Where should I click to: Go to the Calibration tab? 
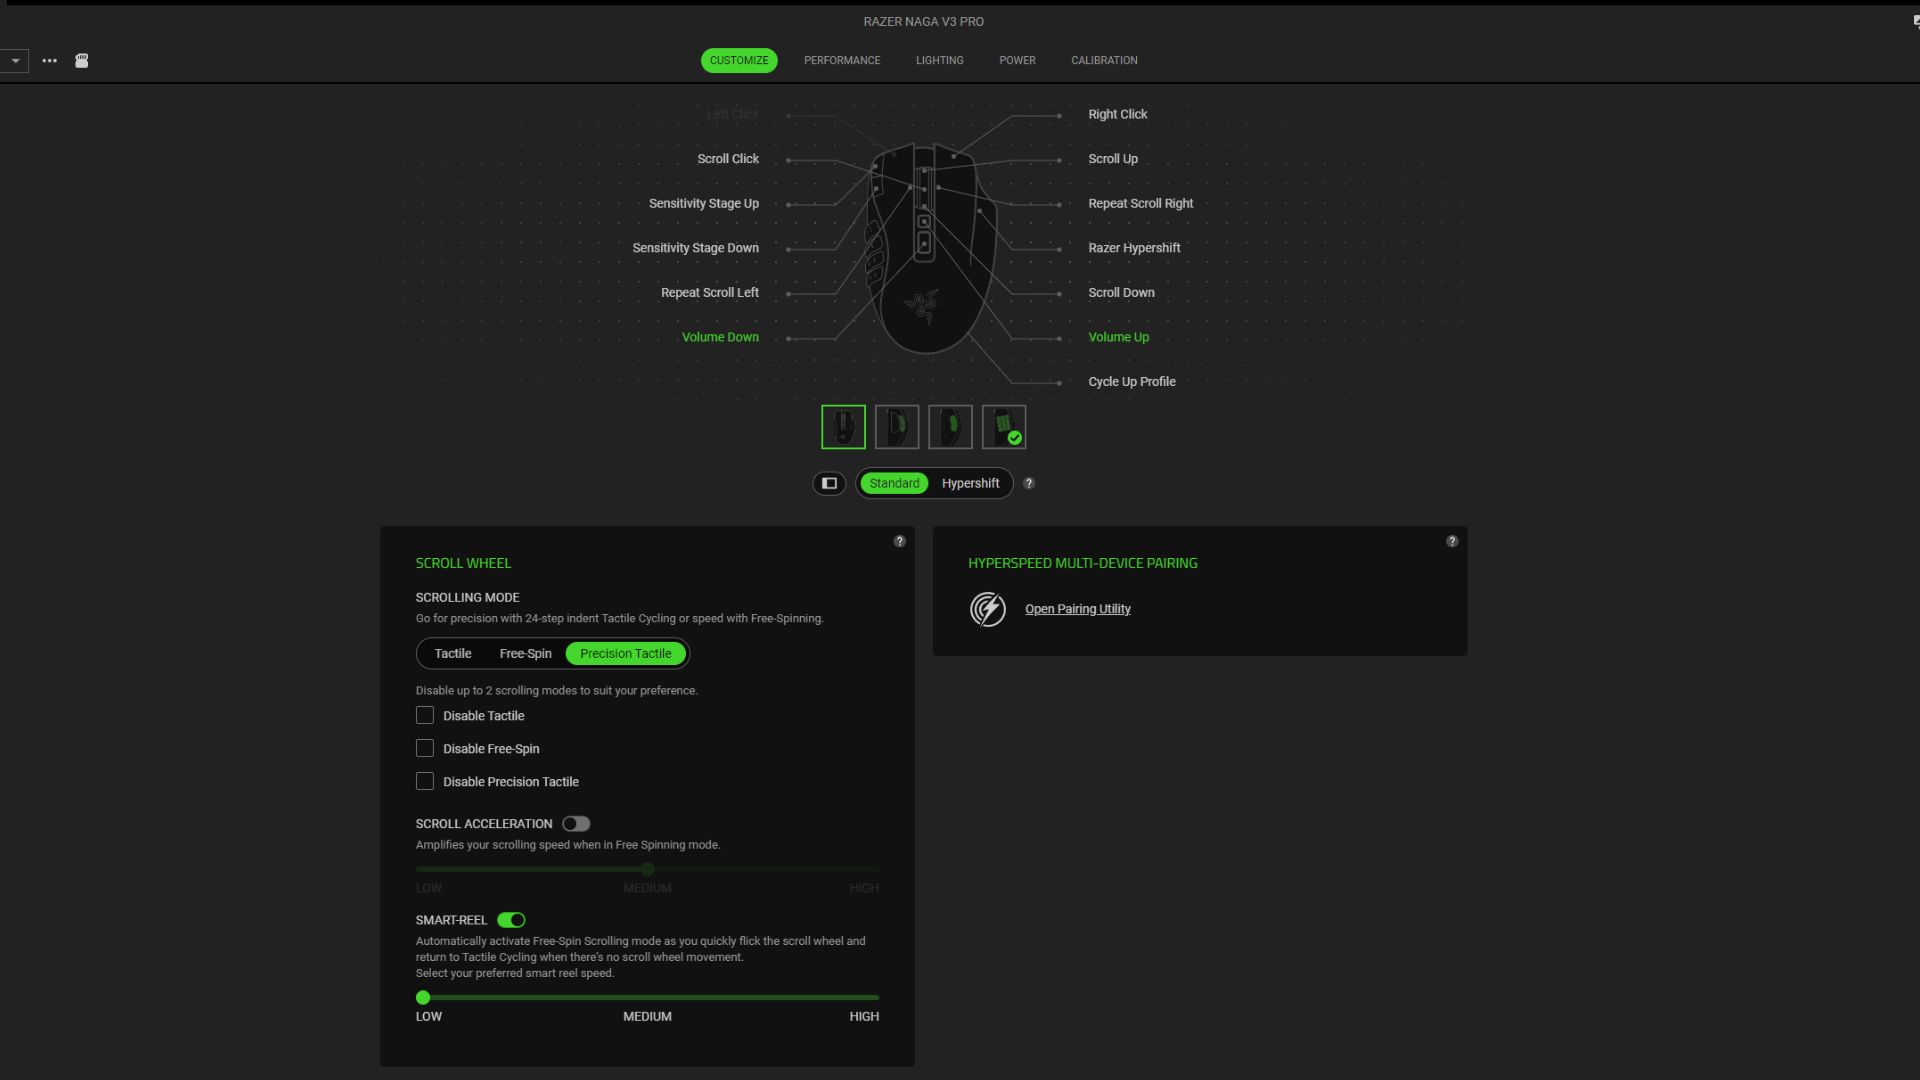coord(1104,60)
